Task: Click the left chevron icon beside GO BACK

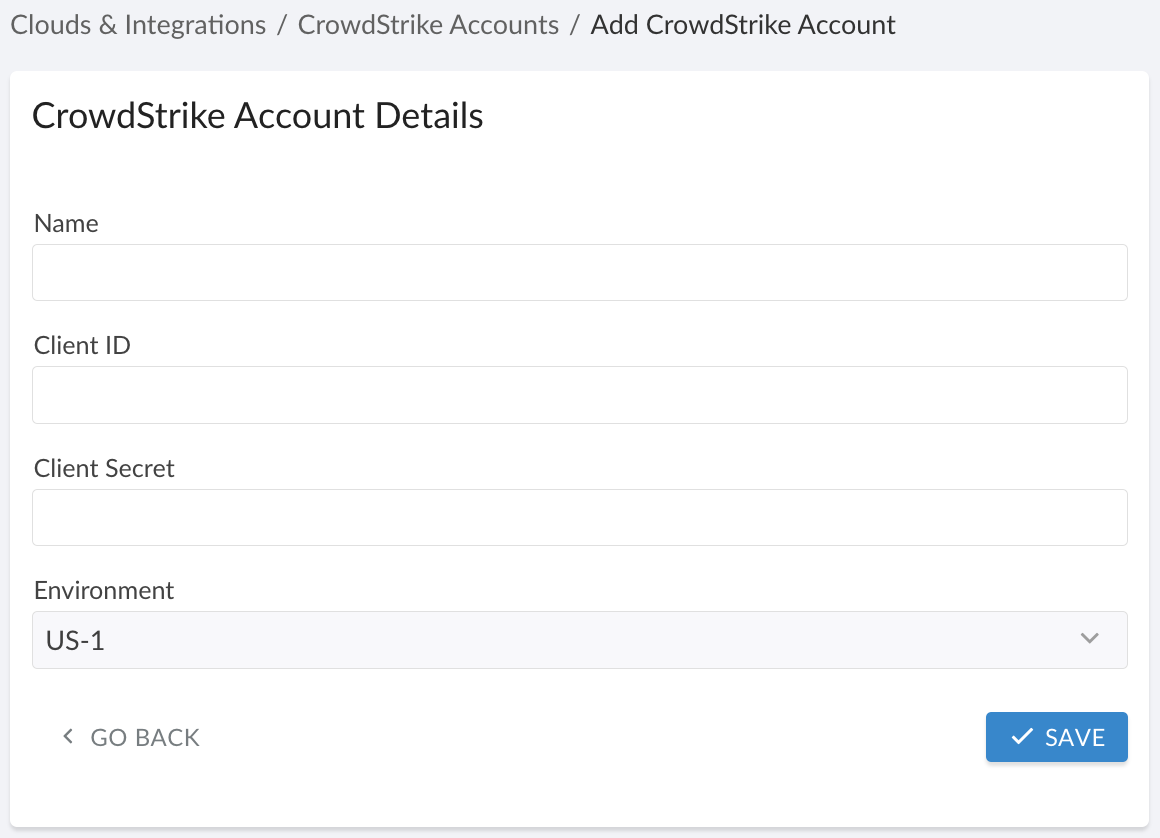Action: [x=67, y=736]
